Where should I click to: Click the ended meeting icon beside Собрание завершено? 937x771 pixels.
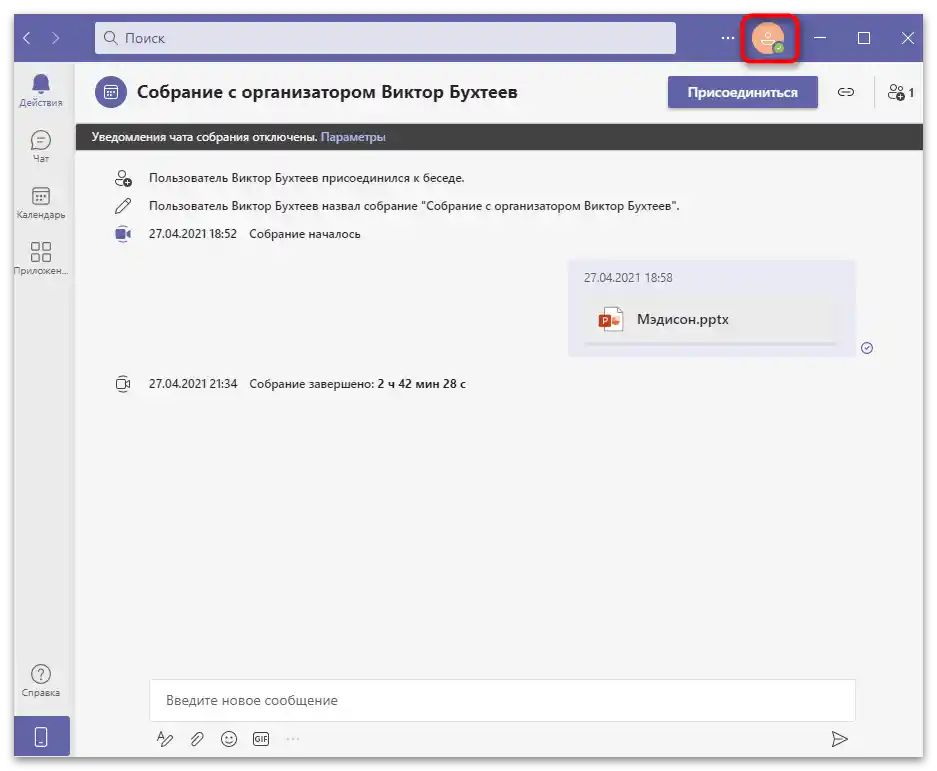(x=123, y=384)
